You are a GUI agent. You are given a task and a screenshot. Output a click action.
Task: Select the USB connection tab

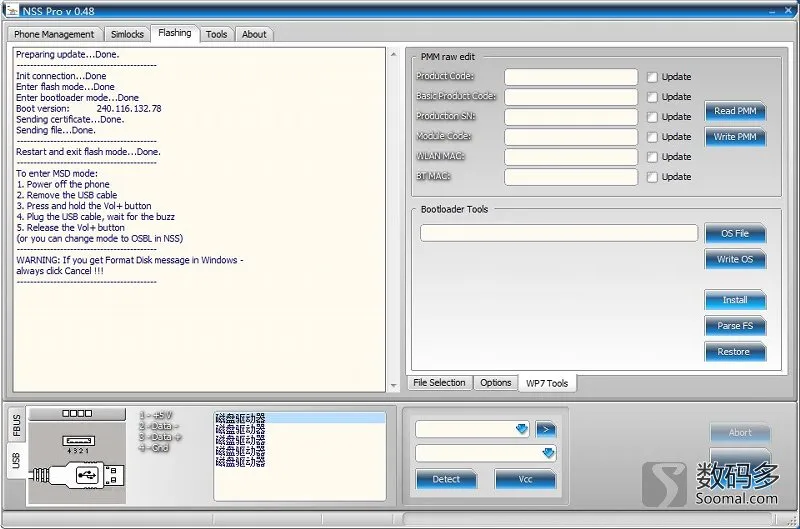coord(16,460)
